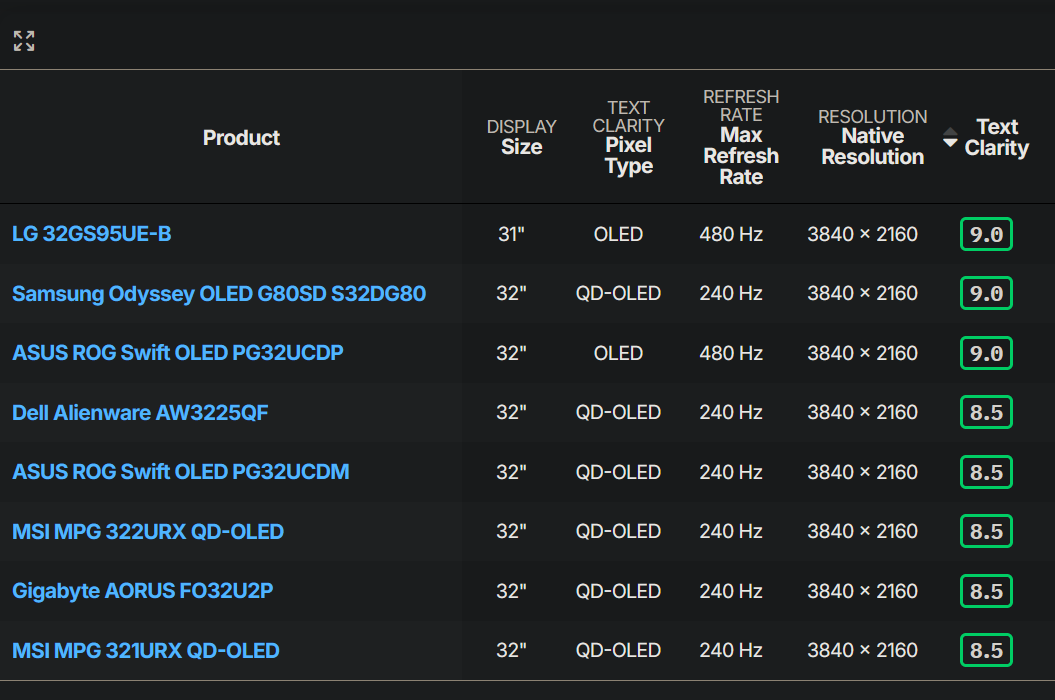This screenshot has width=1055, height=700.
Task: Click QD-OLED in the Samsung Odyssey row
Action: coord(618,293)
